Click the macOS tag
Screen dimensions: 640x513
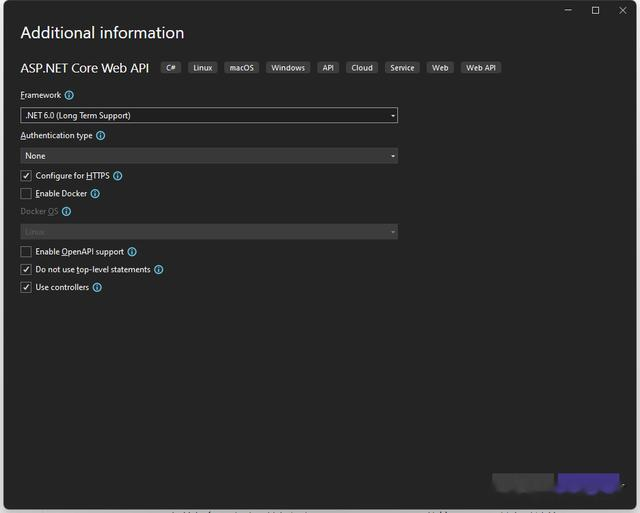(241, 68)
